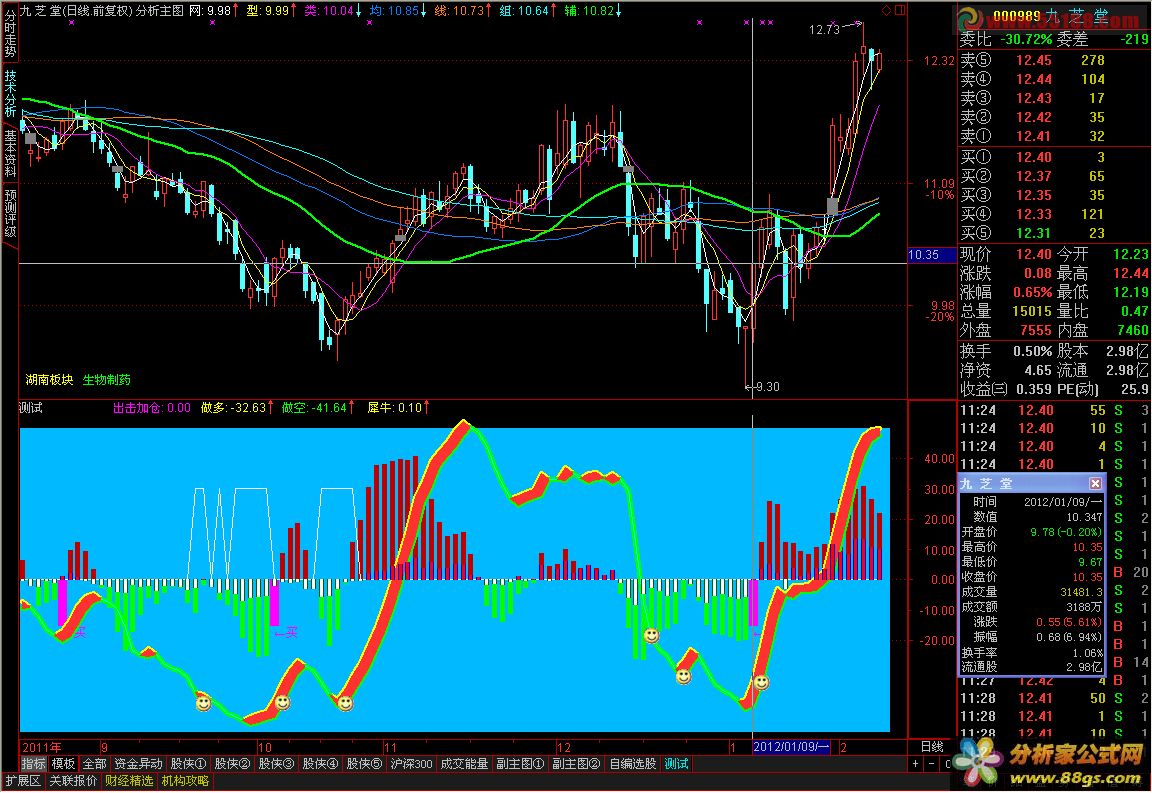Open the 基本资料 side tab
The height and width of the screenshot is (793, 1152).
click(x=10, y=154)
